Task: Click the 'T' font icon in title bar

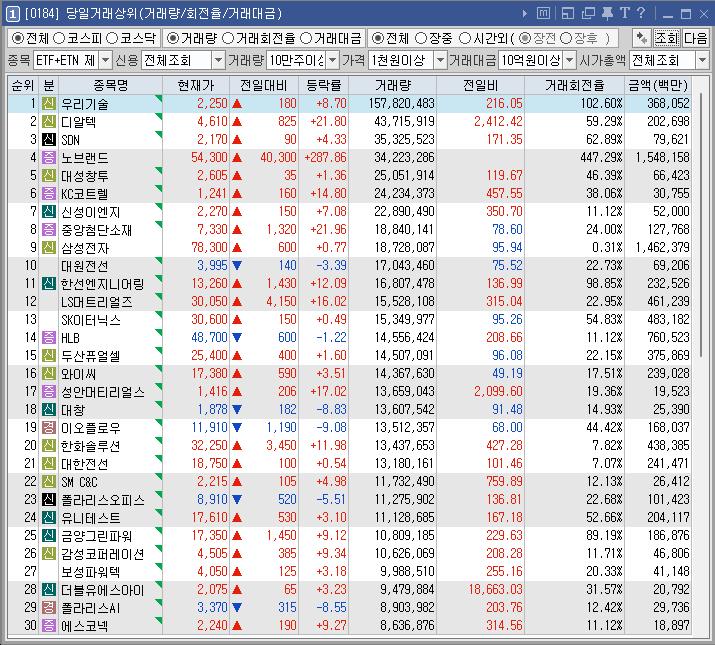Action: pyautogui.click(x=625, y=13)
